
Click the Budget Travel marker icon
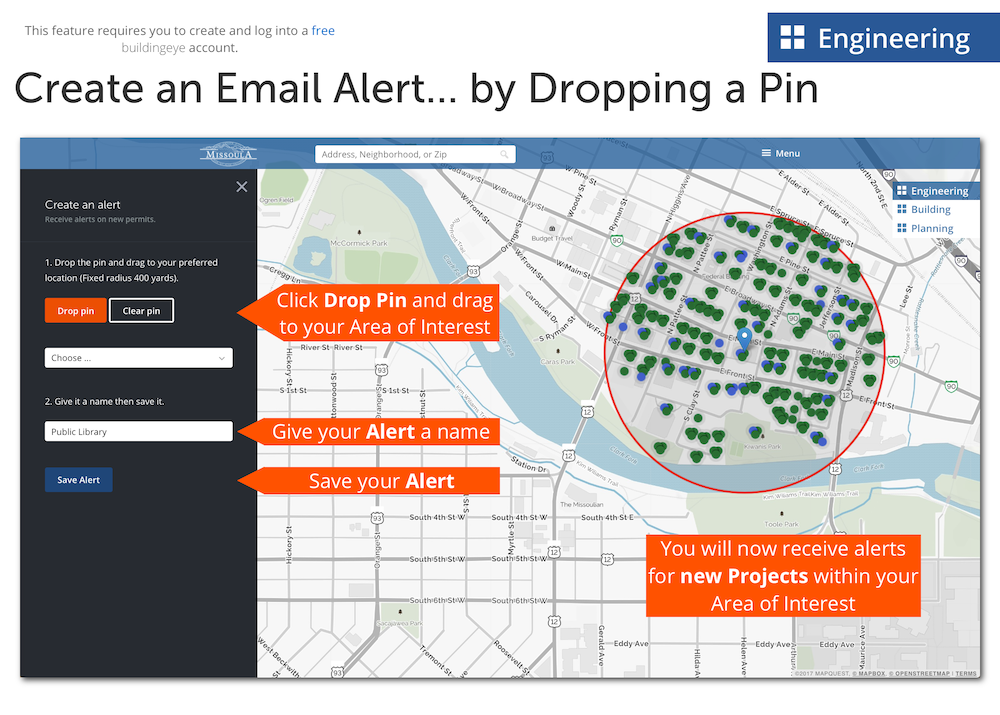[552, 228]
